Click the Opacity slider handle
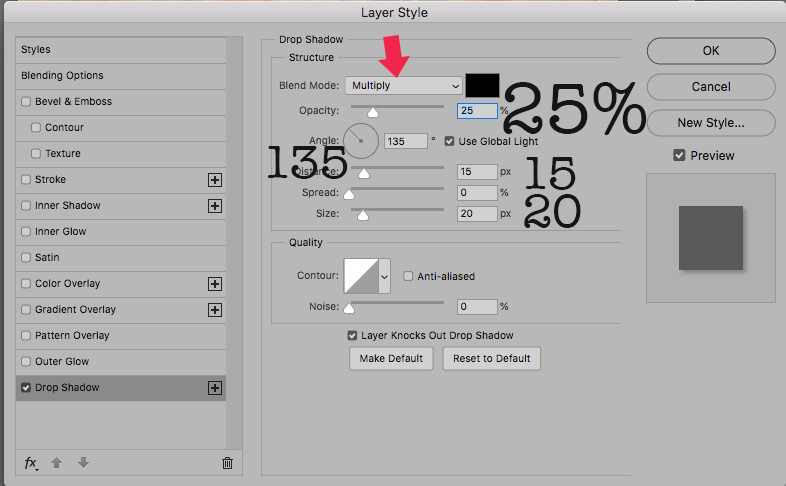 pos(372,112)
